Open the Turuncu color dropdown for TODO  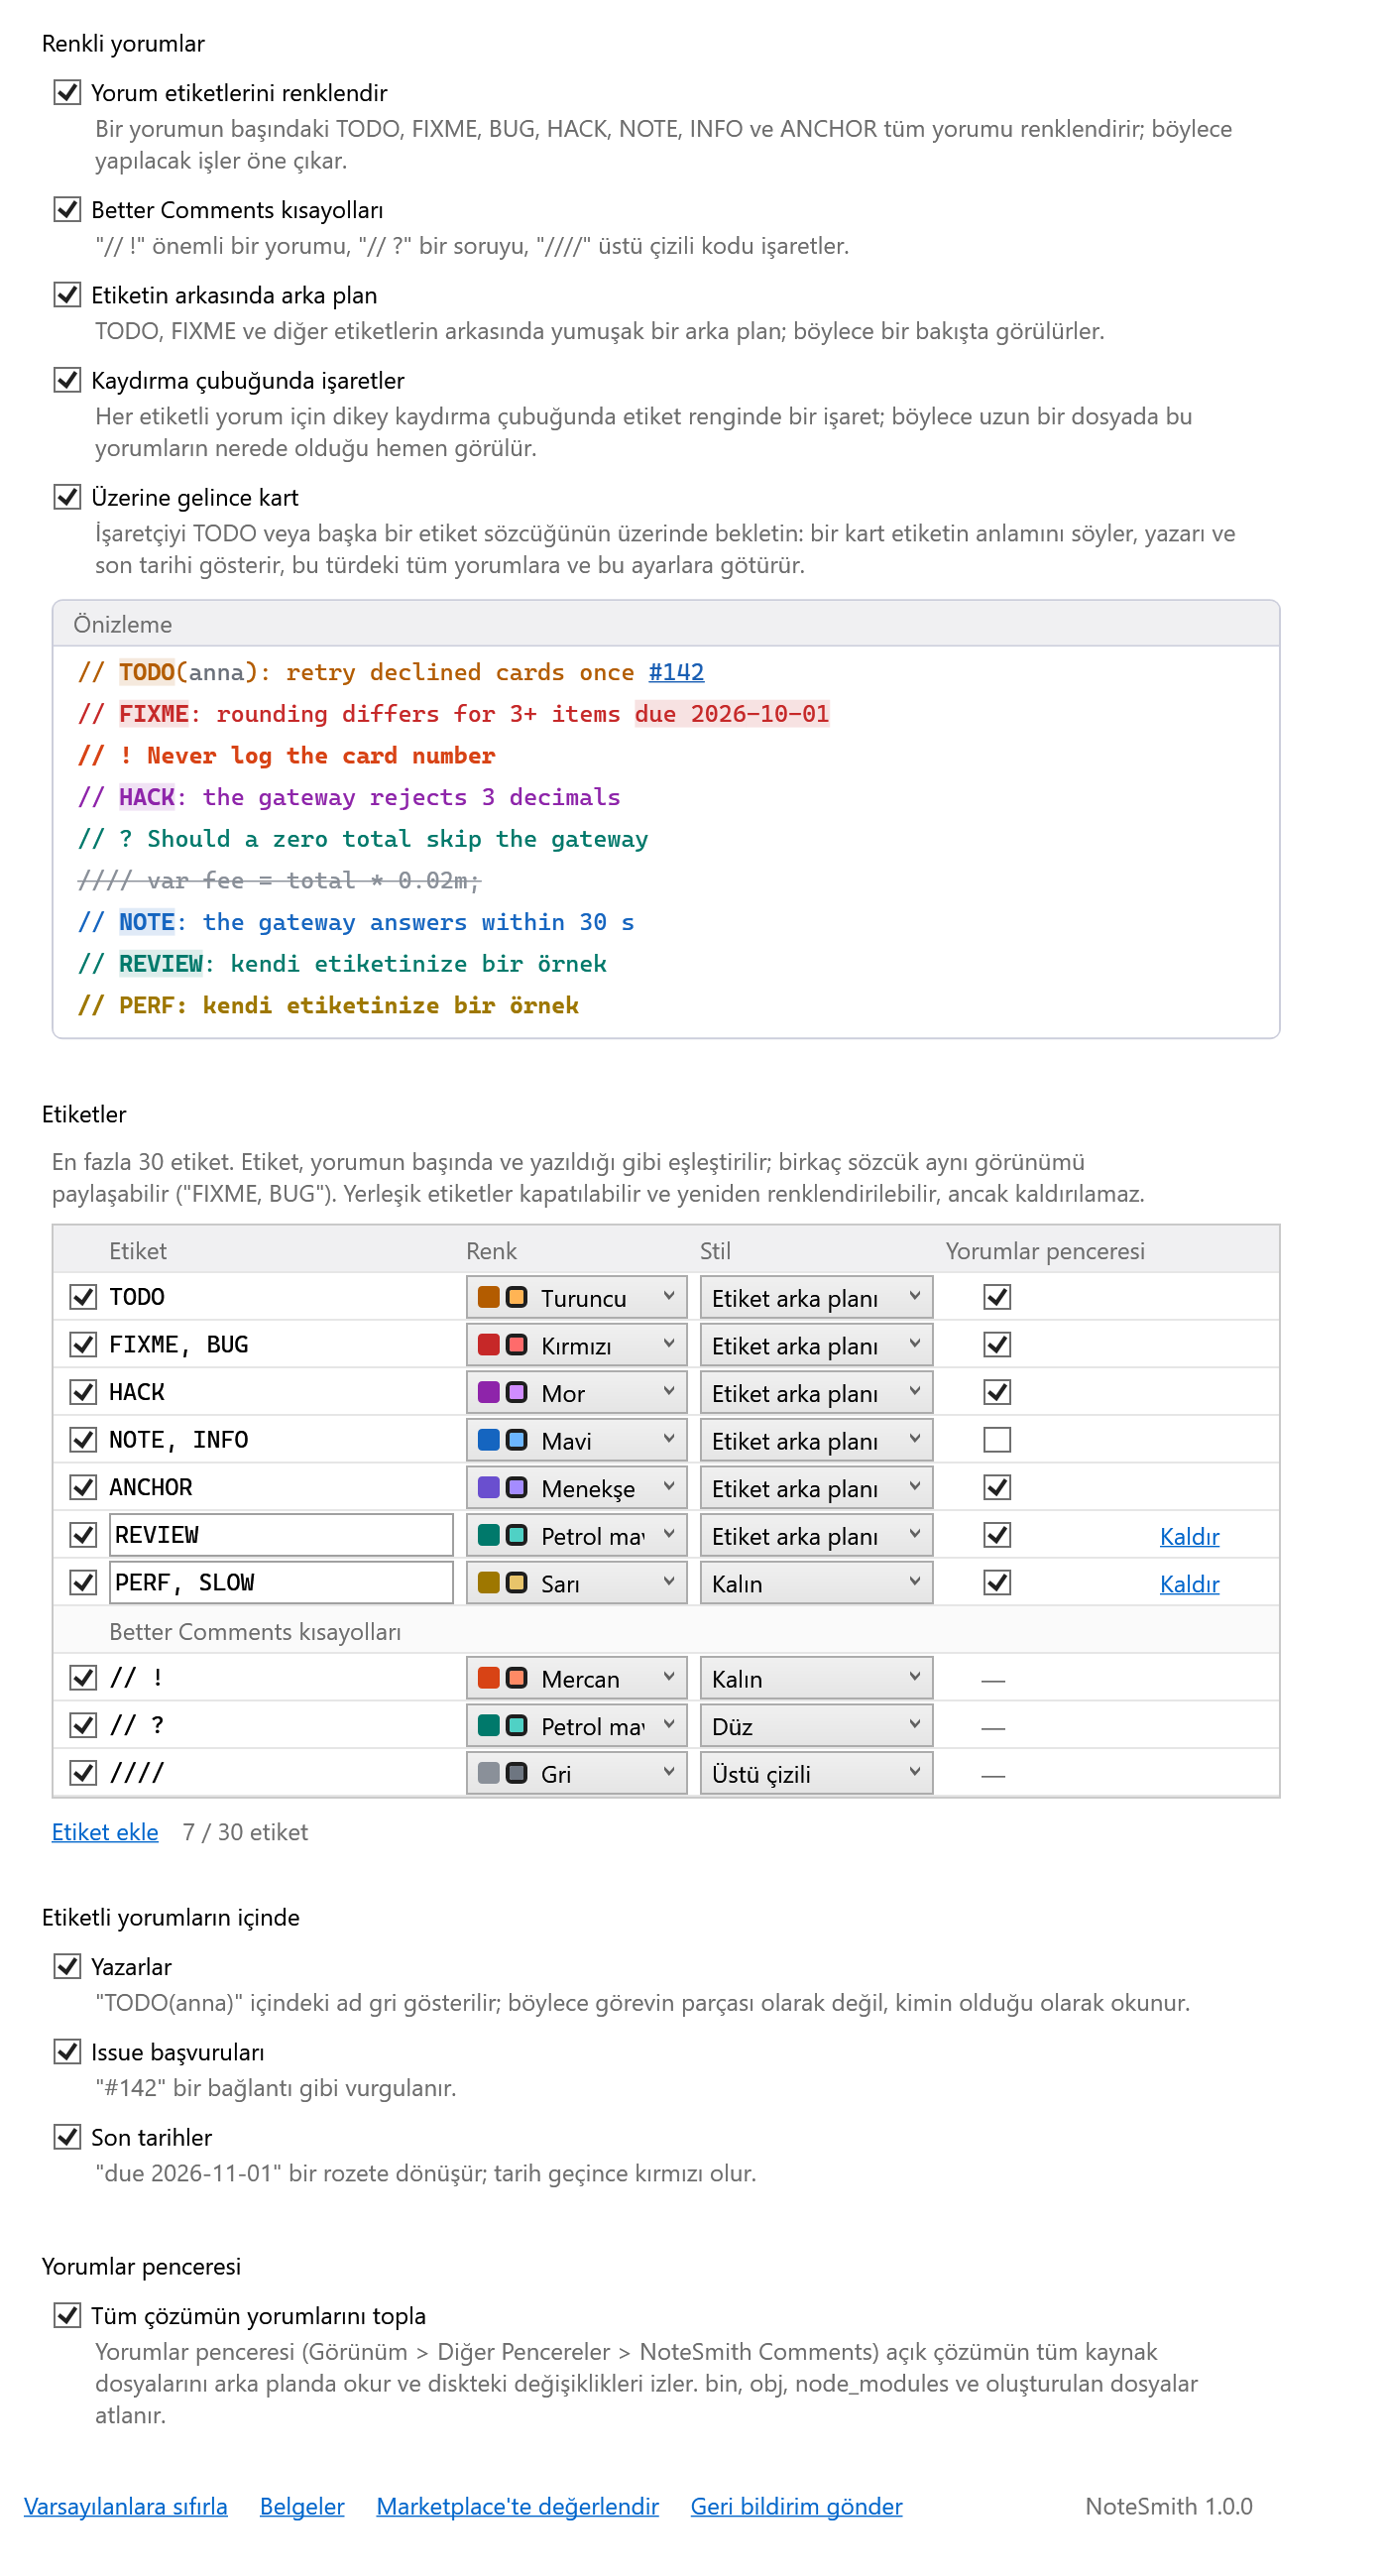577,1297
